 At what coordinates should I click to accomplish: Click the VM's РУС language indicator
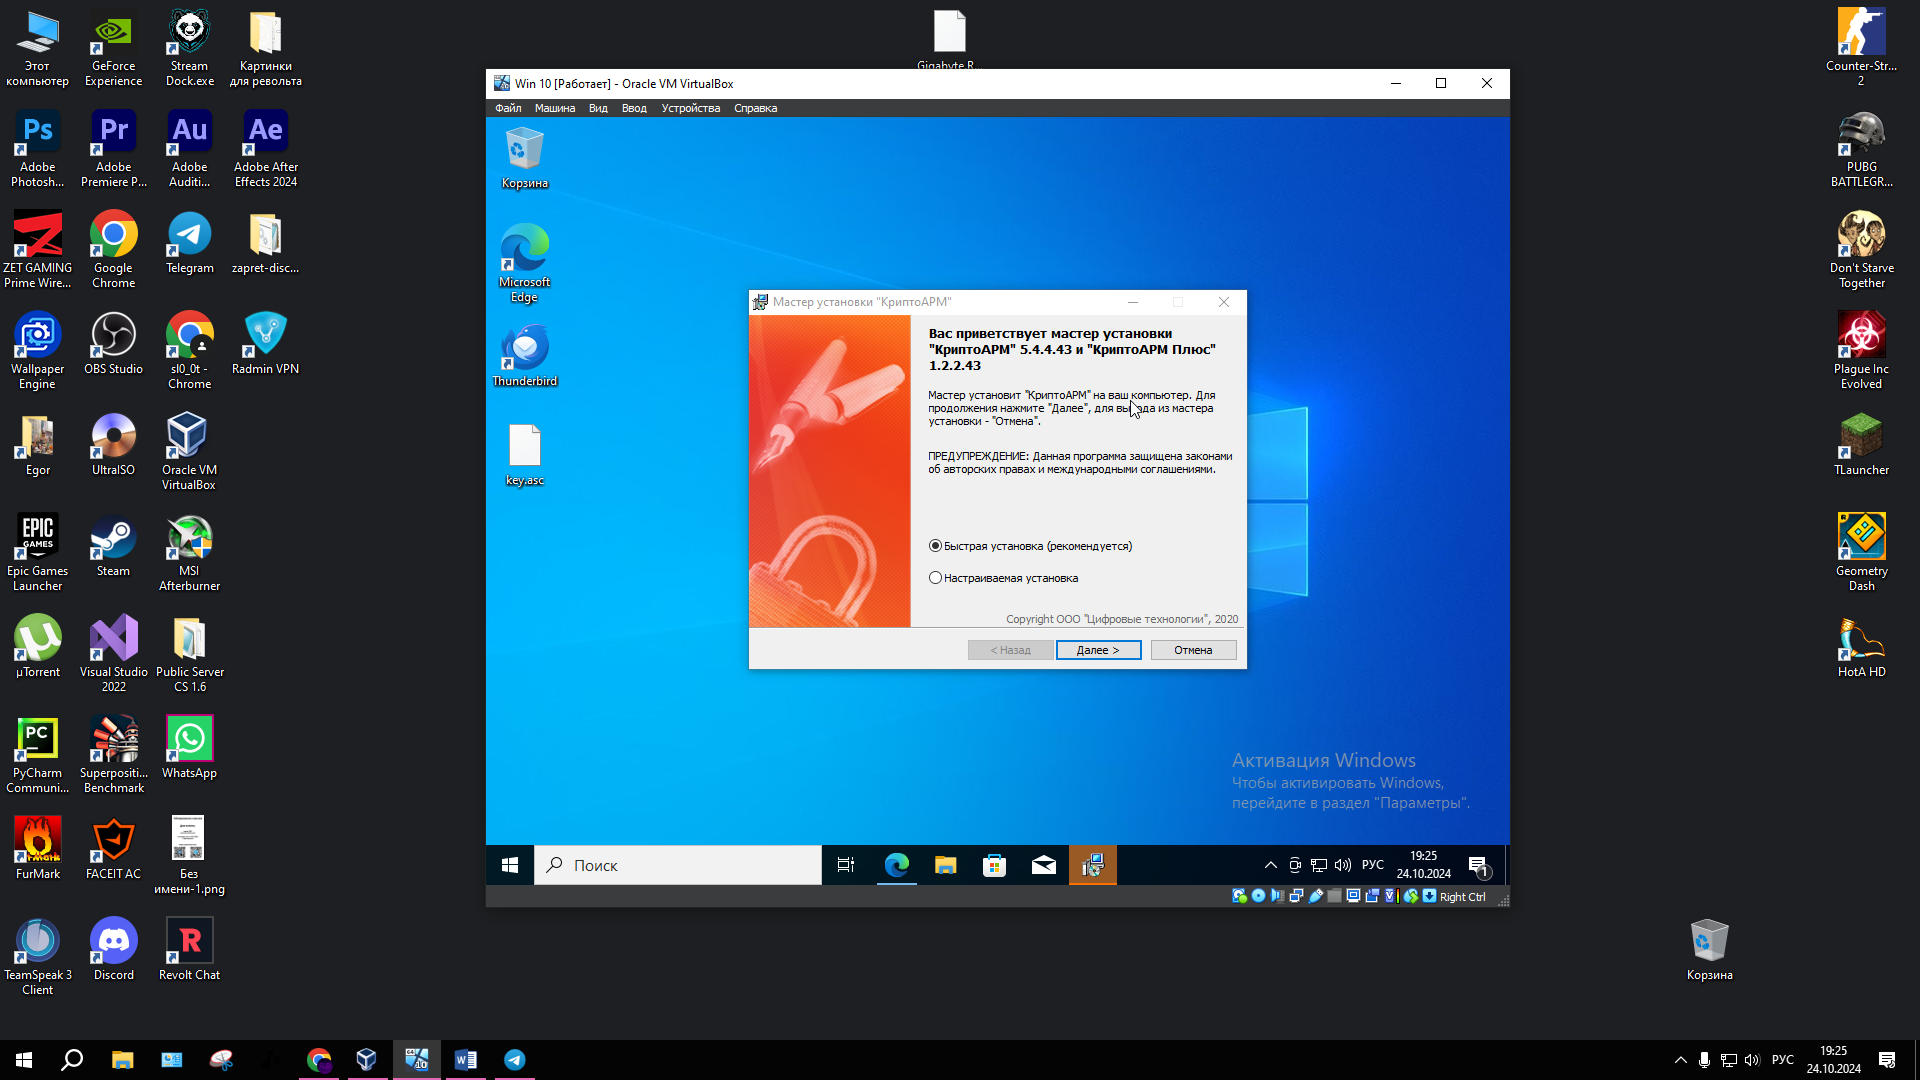[x=1373, y=865]
